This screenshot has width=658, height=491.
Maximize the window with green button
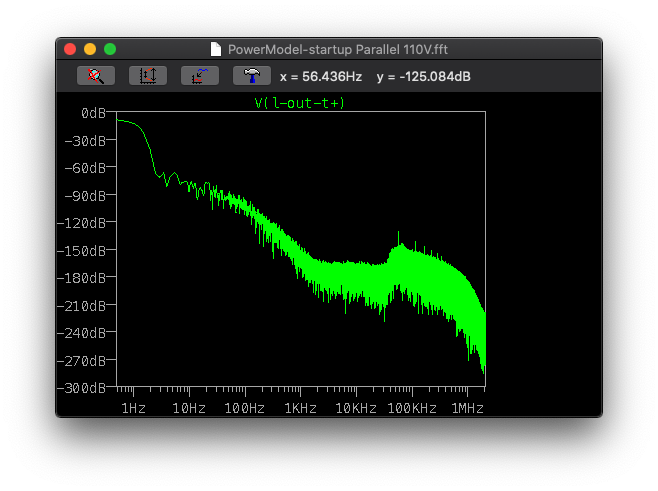110,49
